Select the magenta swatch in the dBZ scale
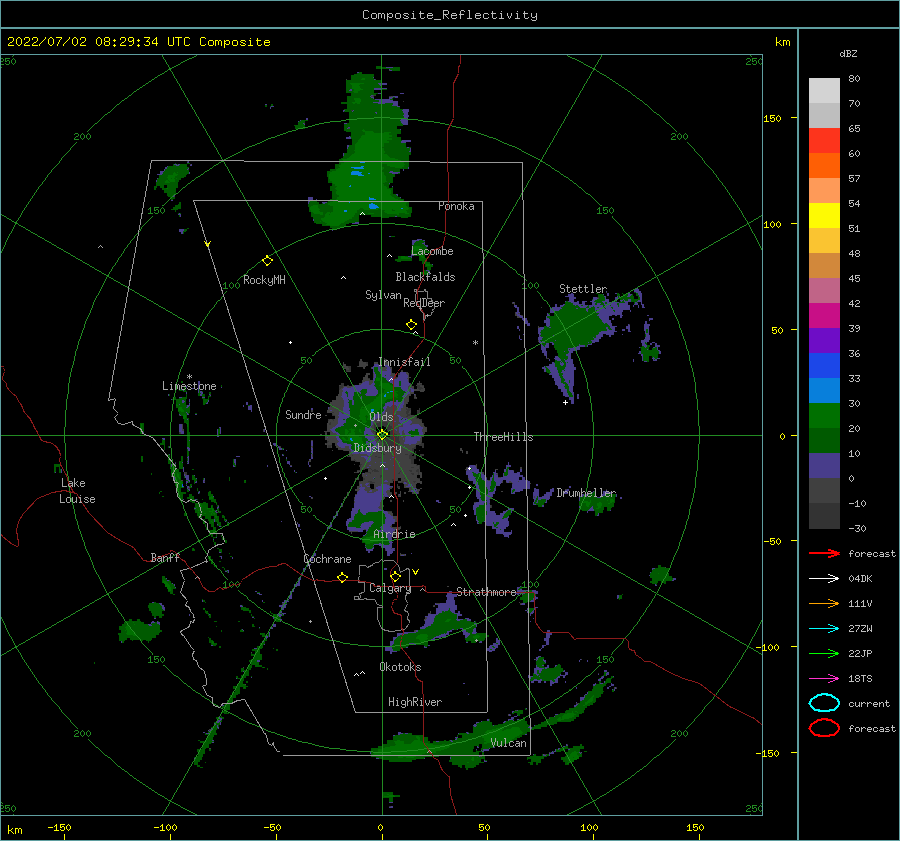Image resolution: width=900 pixels, height=841 pixels. 824,315
